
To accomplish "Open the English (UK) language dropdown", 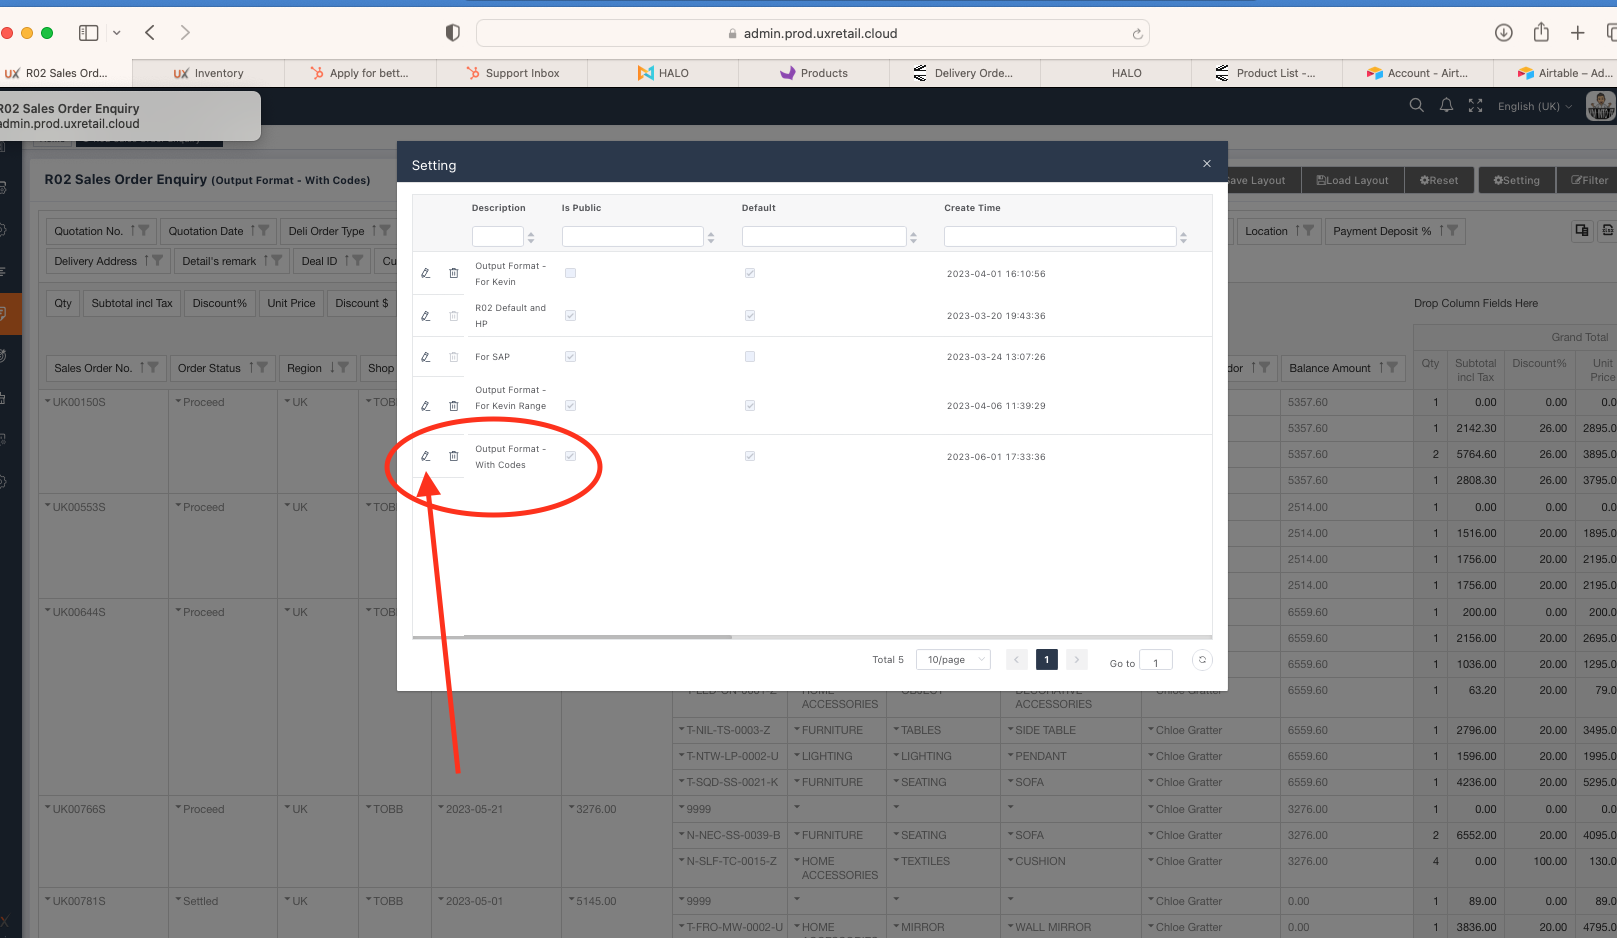I will [x=1534, y=106].
